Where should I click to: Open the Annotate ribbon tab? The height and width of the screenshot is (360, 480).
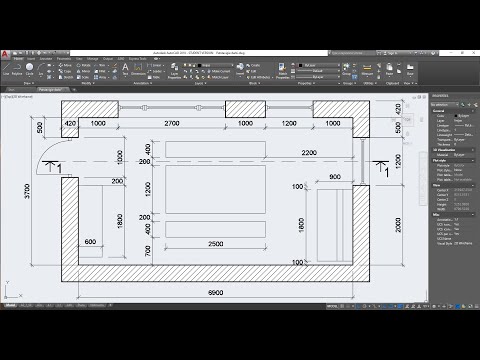tap(46, 59)
